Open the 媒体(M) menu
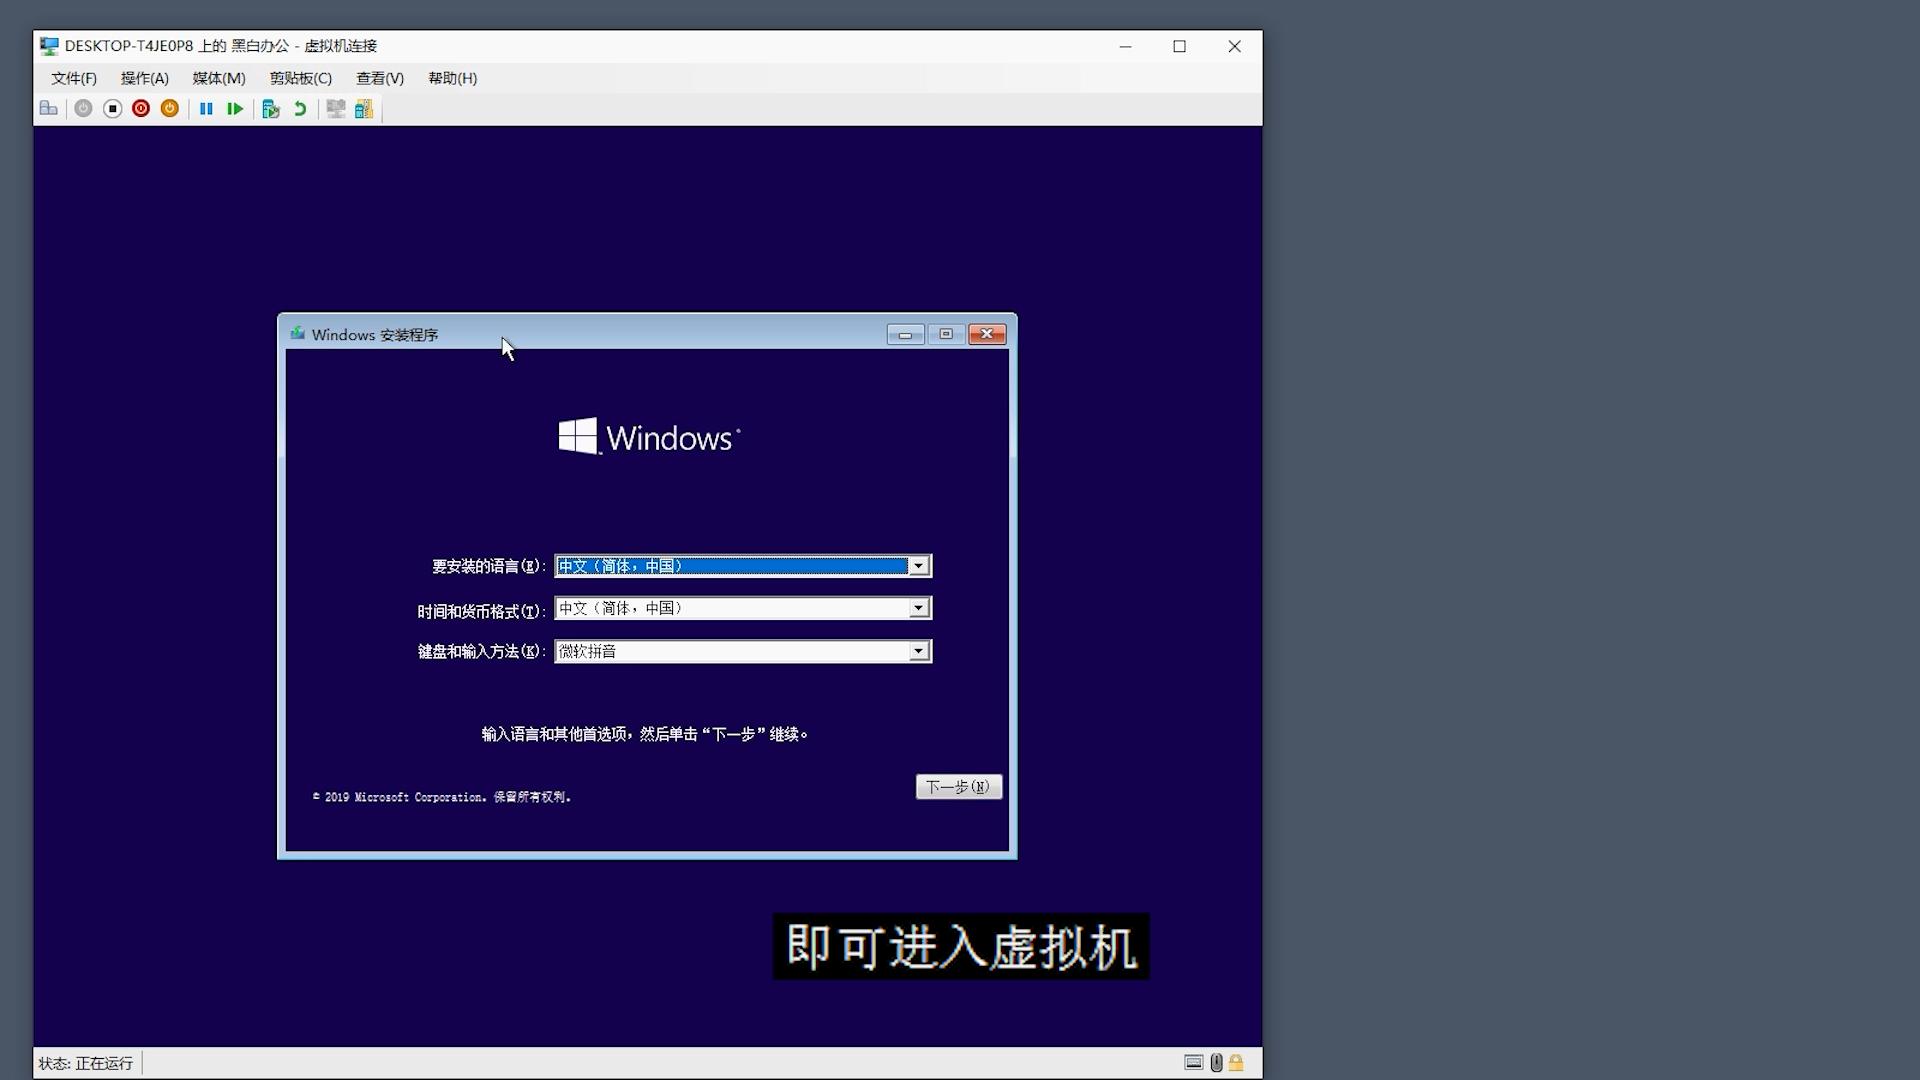Viewport: 1920px width, 1080px height. 218,78
